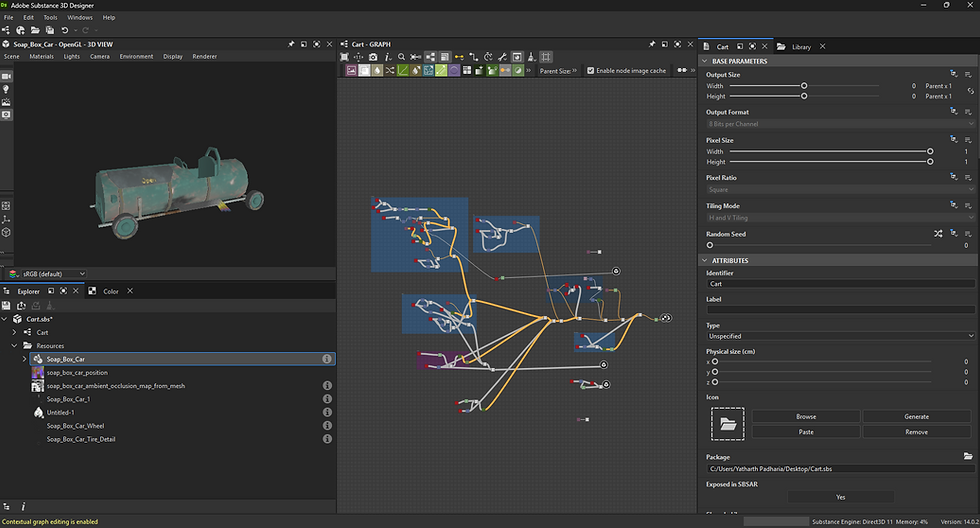Image resolution: width=980 pixels, height=528 pixels.
Task: Click the save all icon in main toolbar
Action: (49, 30)
